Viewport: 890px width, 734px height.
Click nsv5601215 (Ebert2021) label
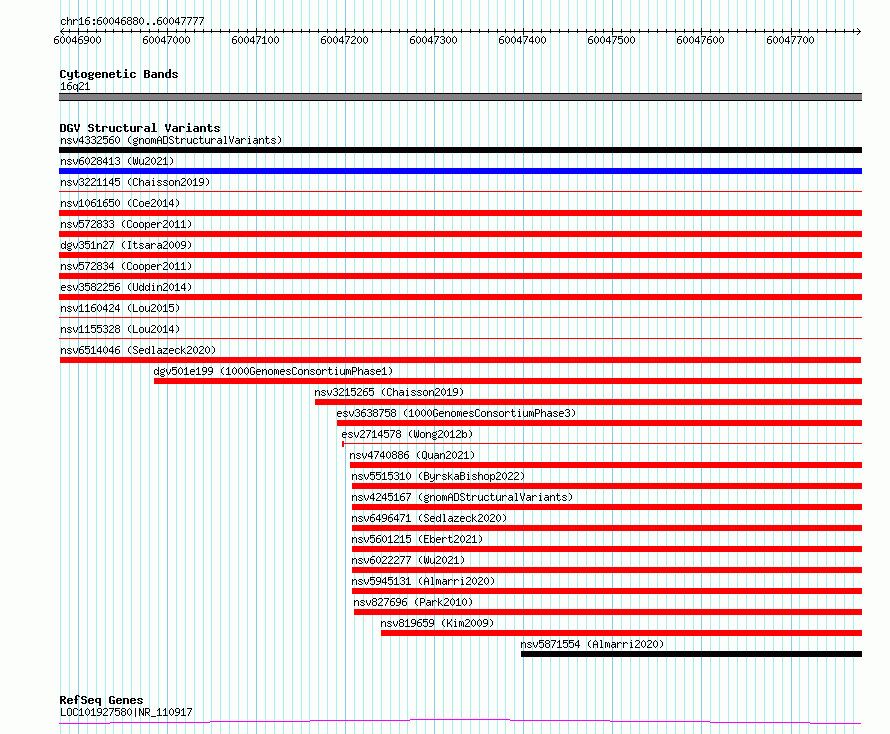417,539
